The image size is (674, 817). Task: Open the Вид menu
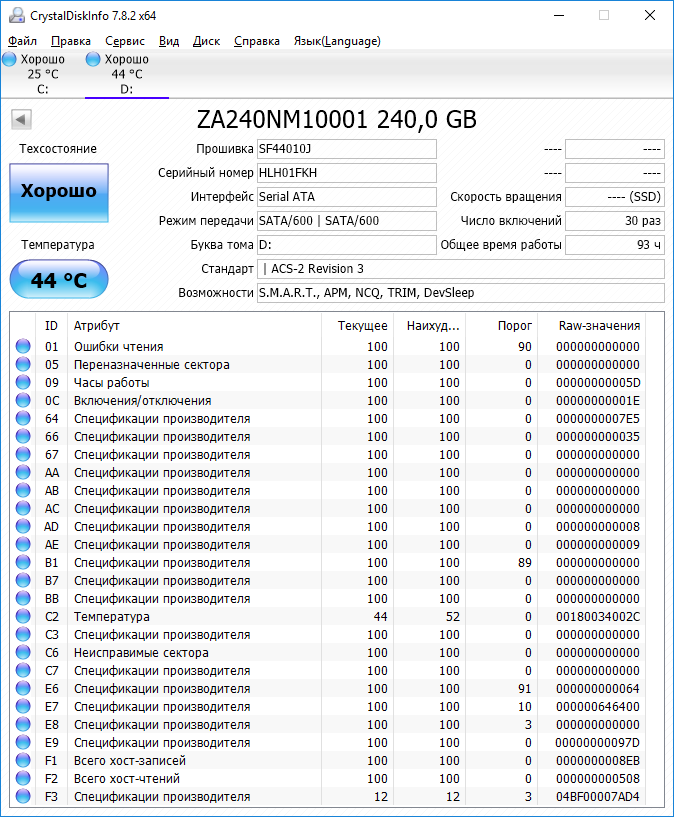click(x=169, y=41)
